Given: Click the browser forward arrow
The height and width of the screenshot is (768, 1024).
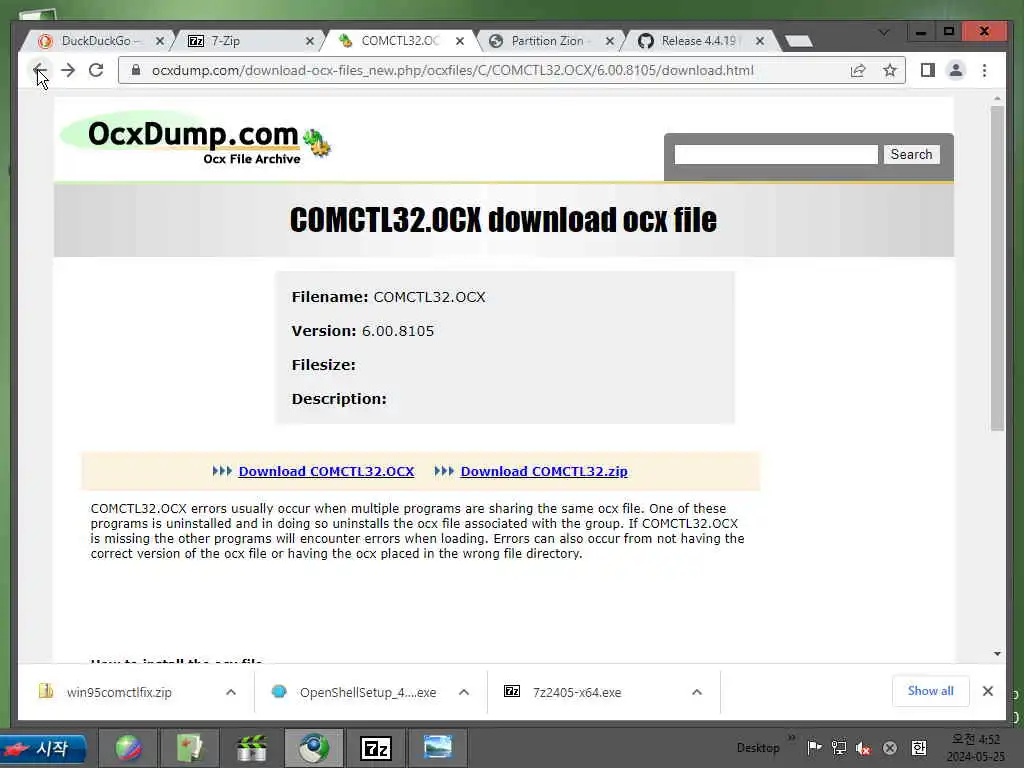Looking at the screenshot, I should point(68,70).
